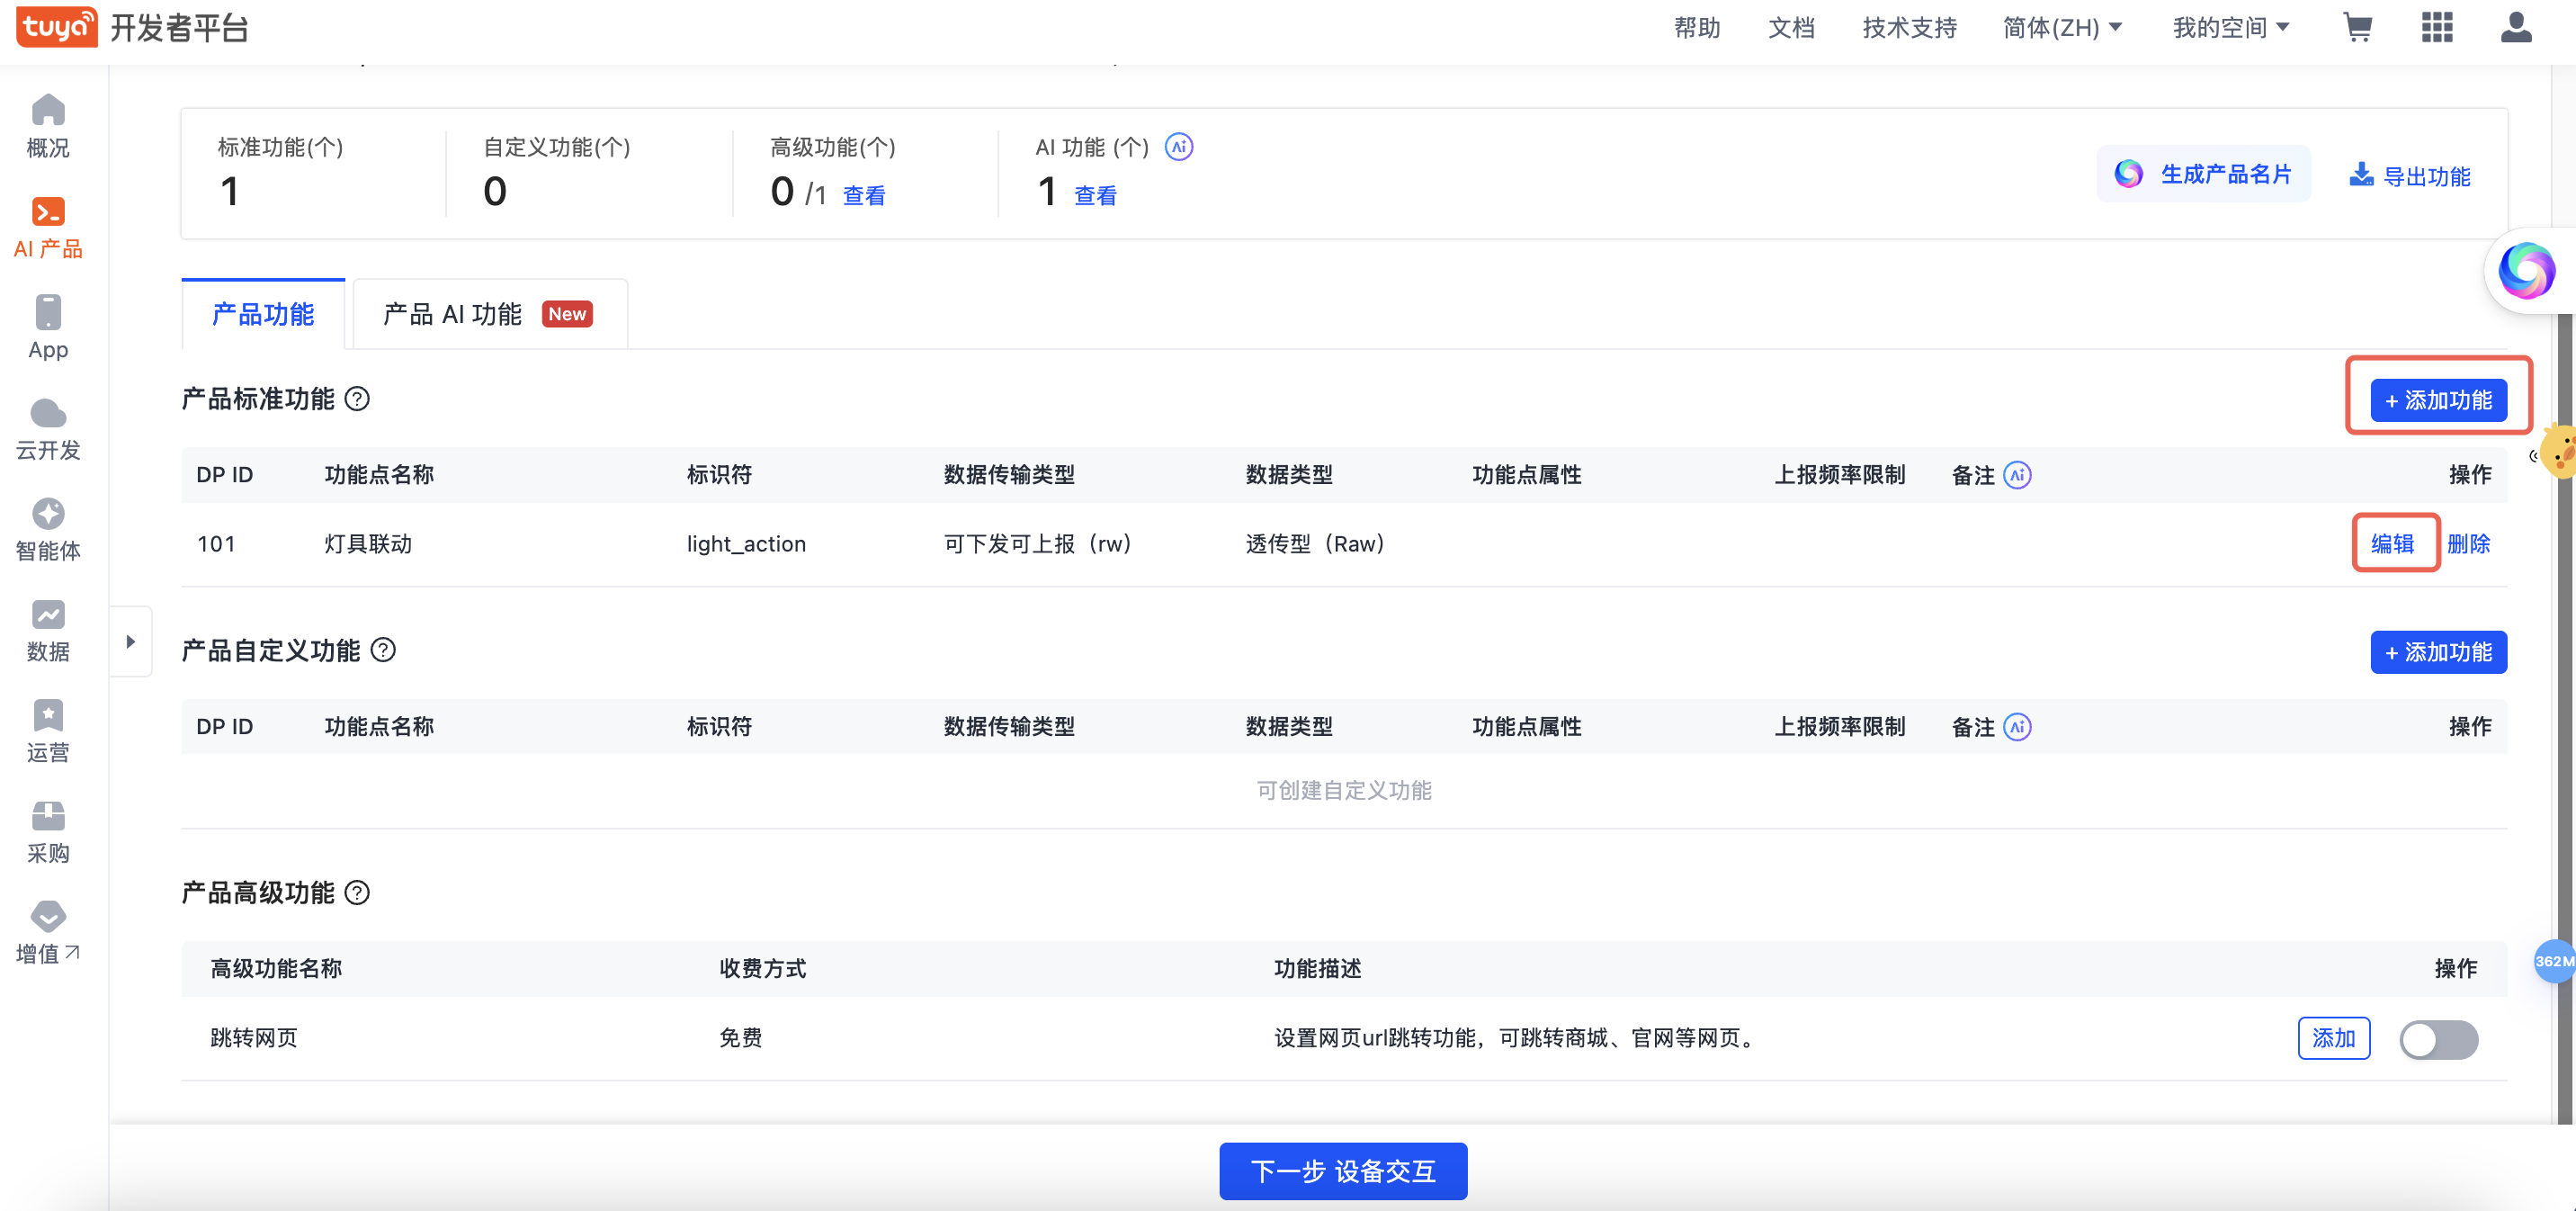Open the App sidebar section
The height and width of the screenshot is (1211, 2576).
48,329
